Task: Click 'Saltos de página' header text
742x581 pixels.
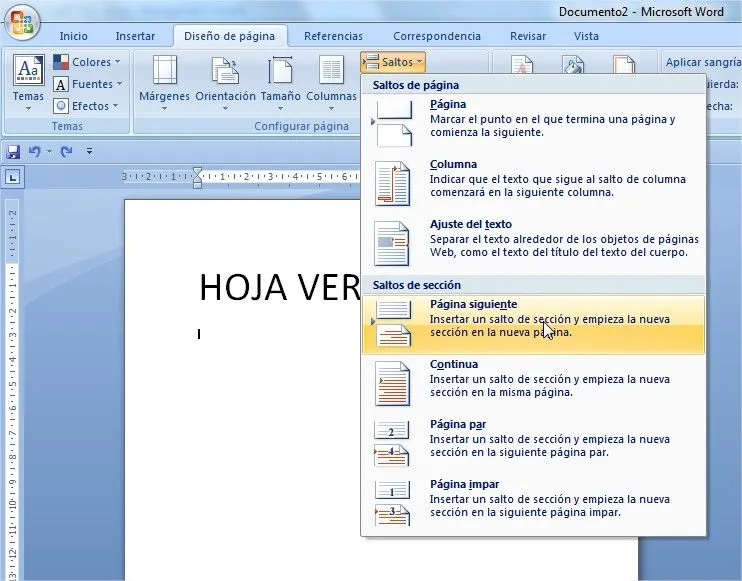Action: click(x=415, y=85)
